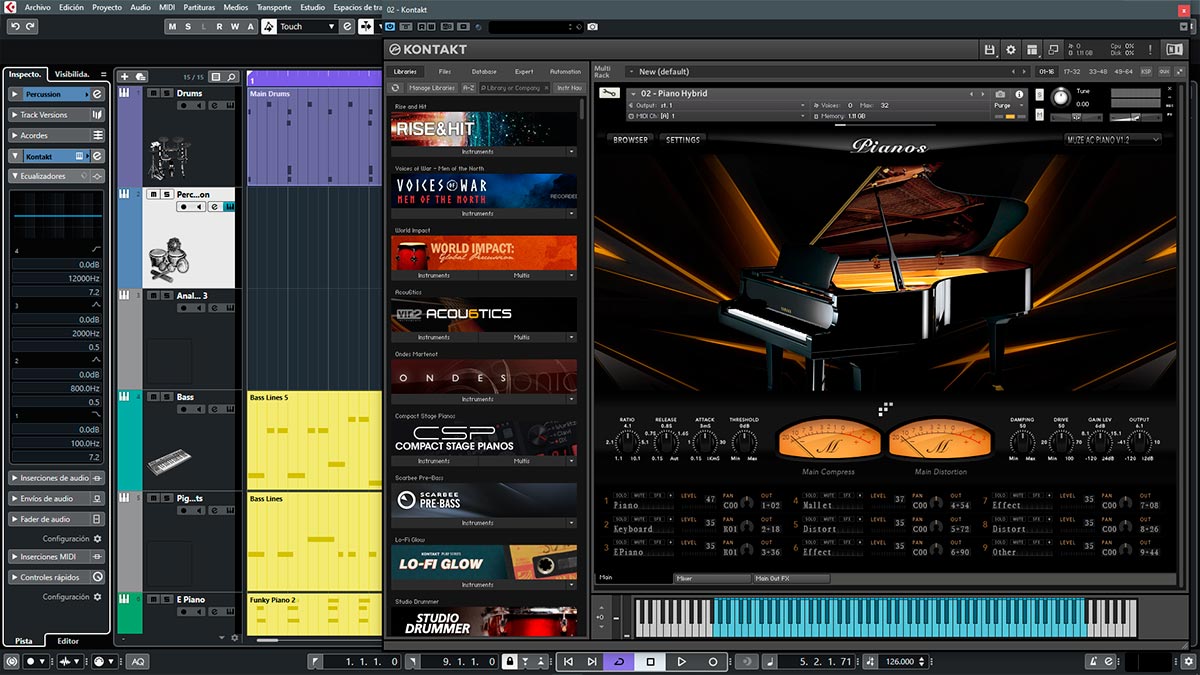1200x675 pixels.
Task: Click the Cubase logo icon
Action: pyautogui.click(x=9, y=7)
